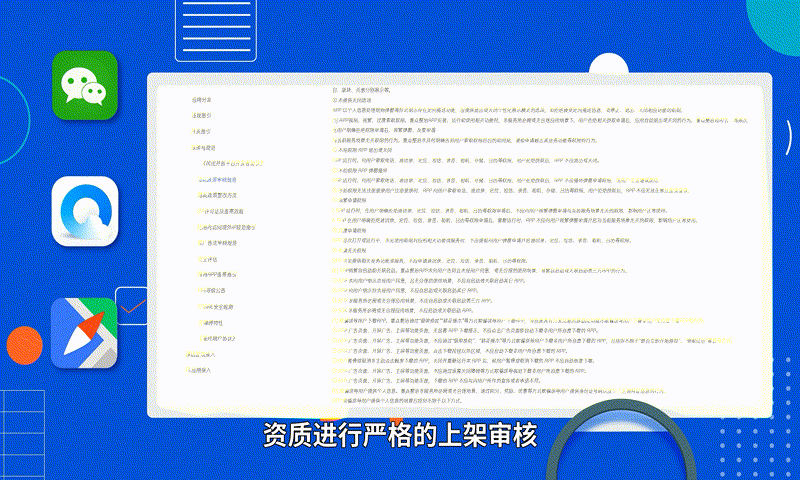Open the Quark browser app icon

[x=85, y=211]
